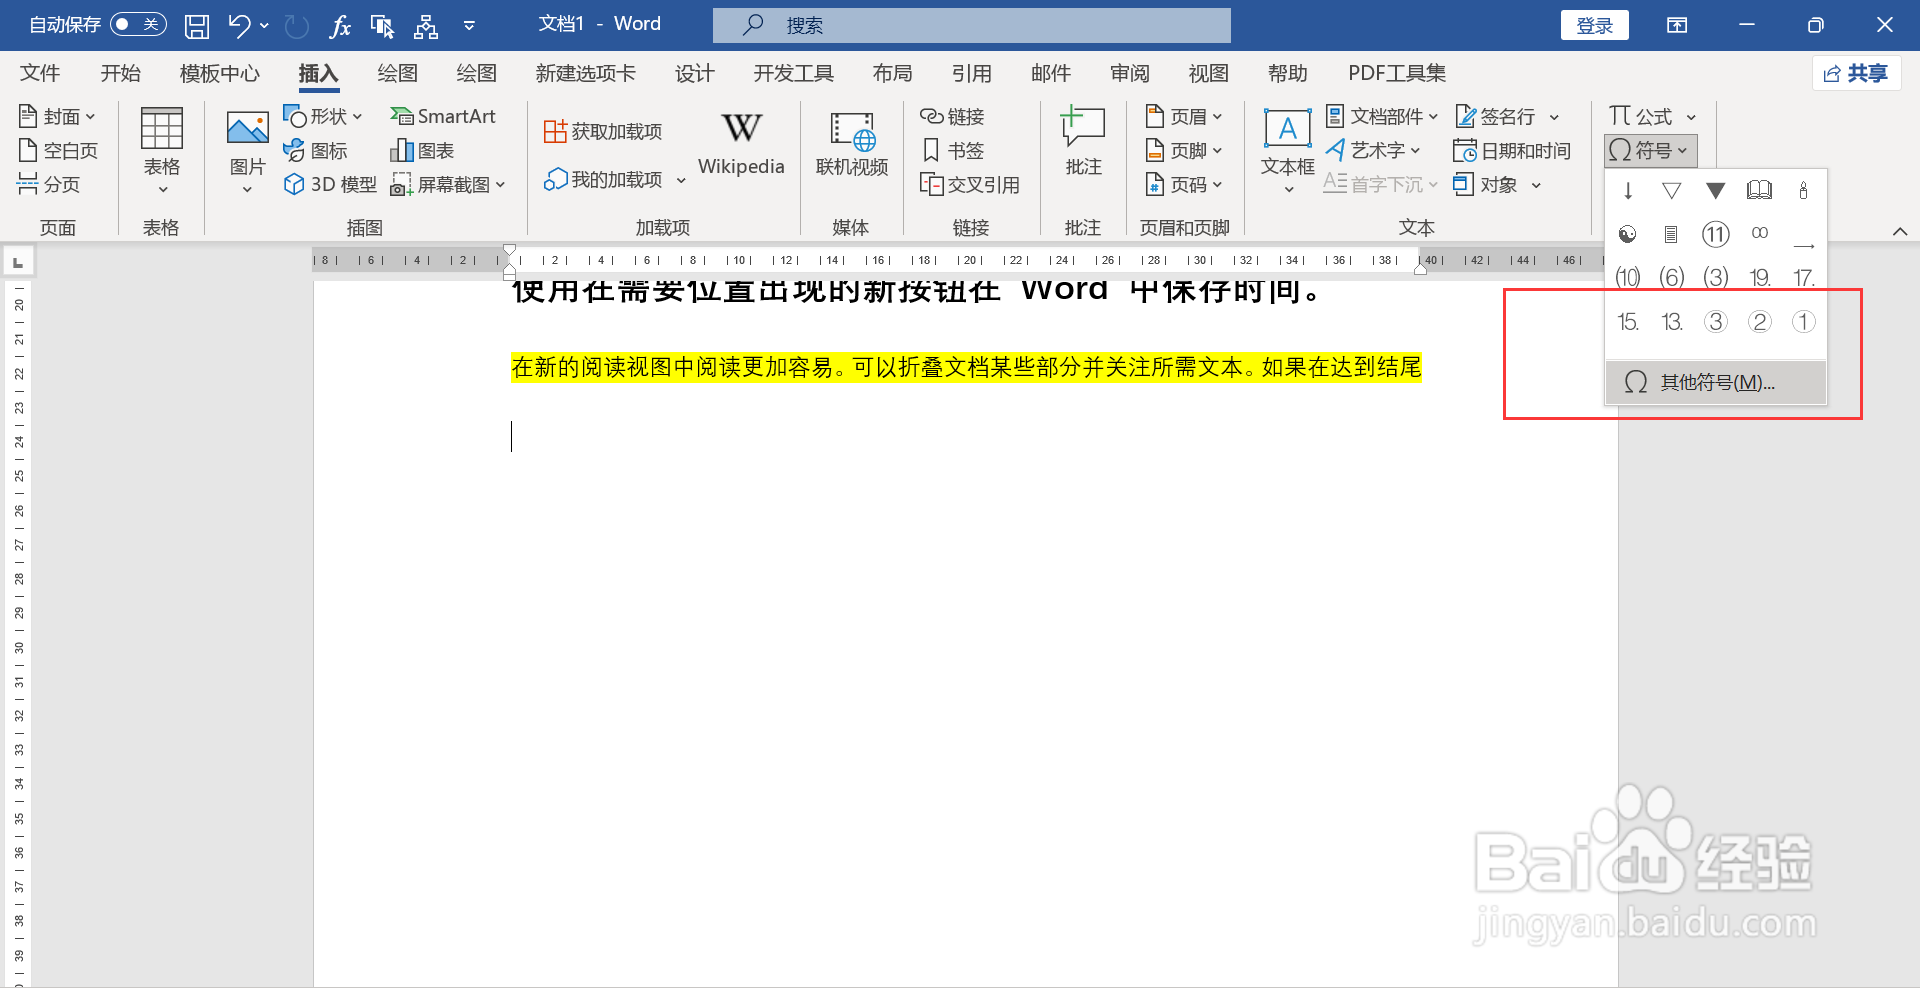
Task: Insert a 图表 chart
Action: pyautogui.click(x=422, y=151)
